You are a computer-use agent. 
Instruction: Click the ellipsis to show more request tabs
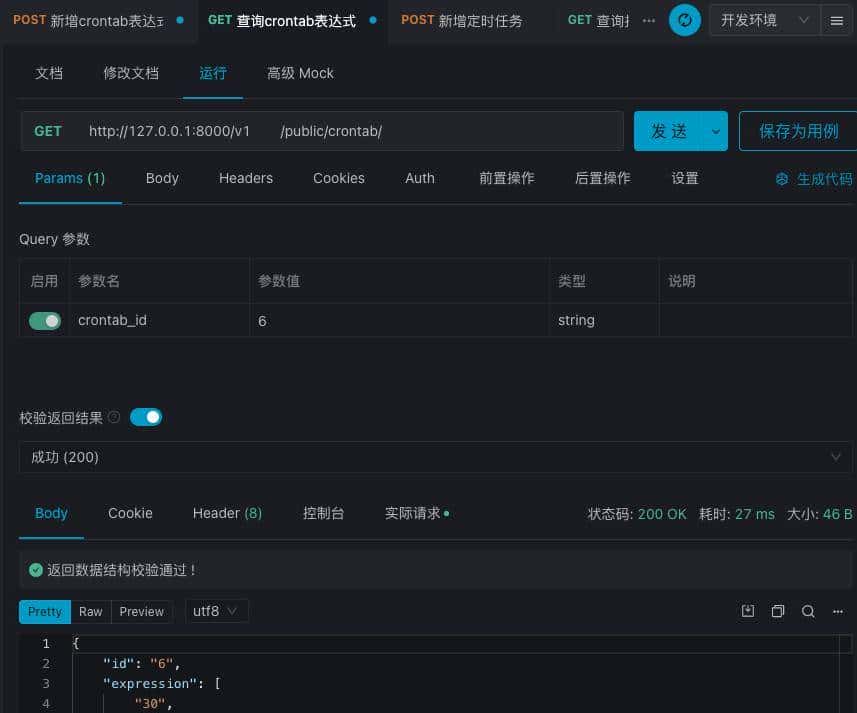pos(649,19)
